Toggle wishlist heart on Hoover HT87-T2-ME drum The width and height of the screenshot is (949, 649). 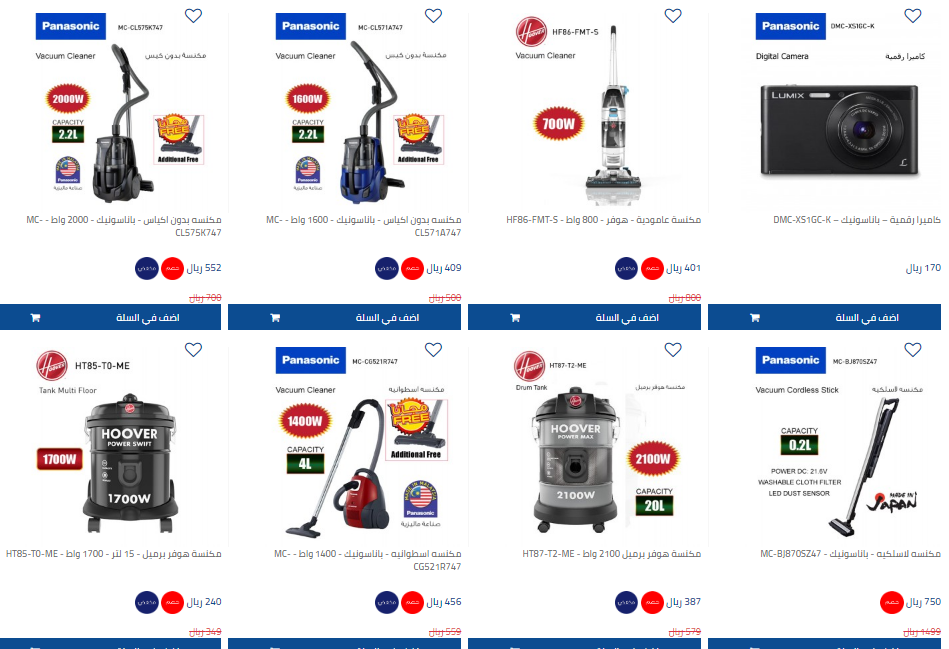[x=673, y=350]
